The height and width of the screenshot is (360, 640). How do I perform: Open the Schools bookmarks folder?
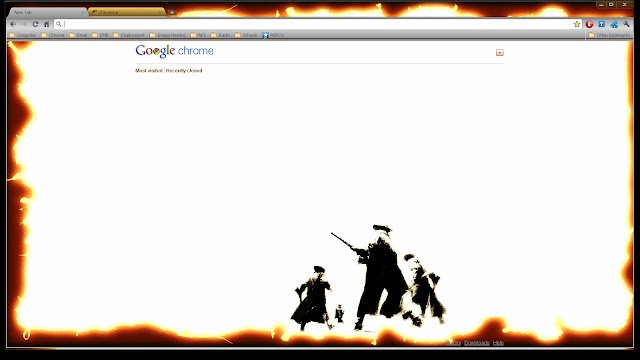246,36
